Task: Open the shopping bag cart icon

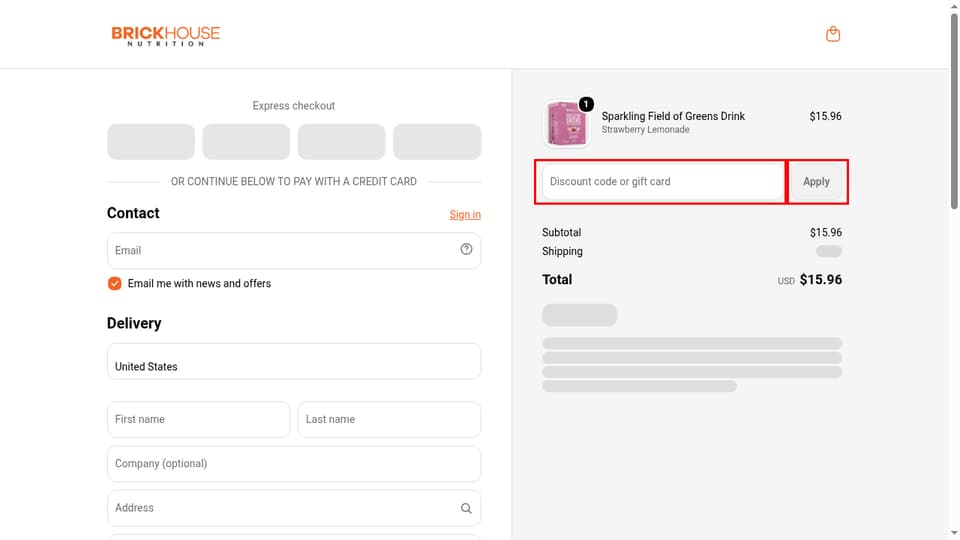Action: (x=833, y=34)
